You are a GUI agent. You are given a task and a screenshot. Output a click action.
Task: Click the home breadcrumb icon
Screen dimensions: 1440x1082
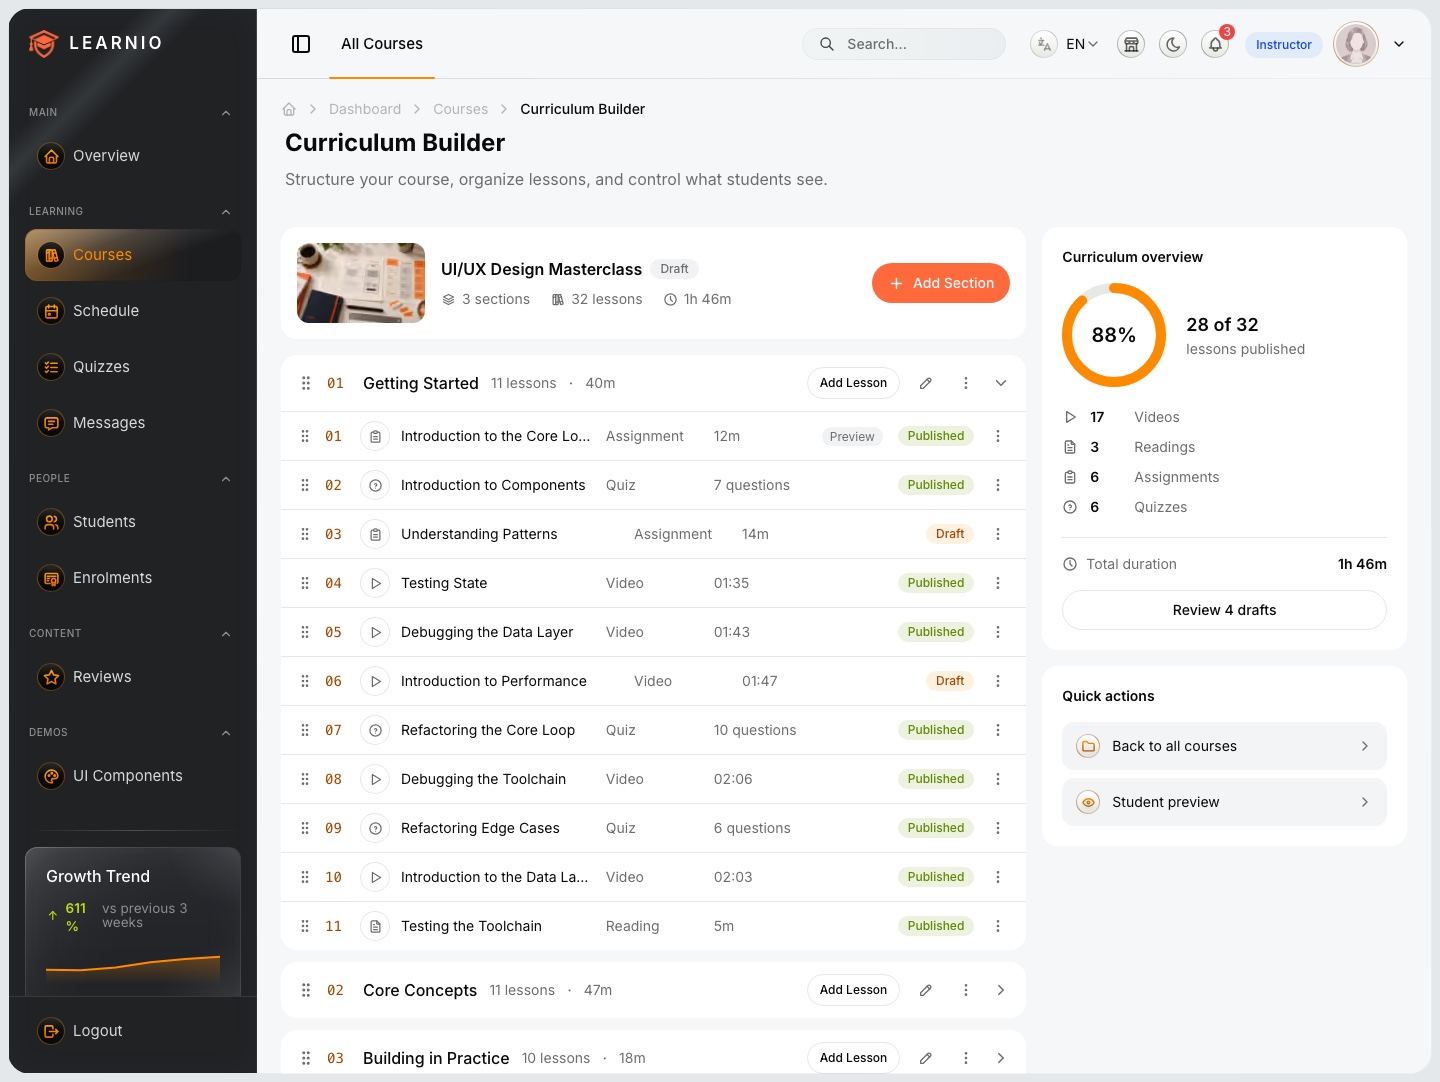(x=289, y=109)
